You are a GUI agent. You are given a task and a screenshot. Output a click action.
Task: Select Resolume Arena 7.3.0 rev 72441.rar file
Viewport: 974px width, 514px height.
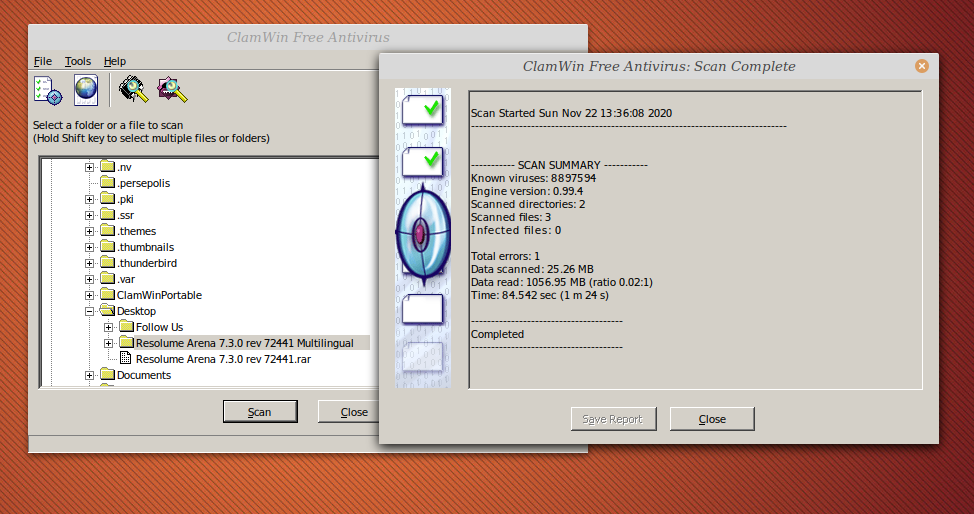point(224,359)
